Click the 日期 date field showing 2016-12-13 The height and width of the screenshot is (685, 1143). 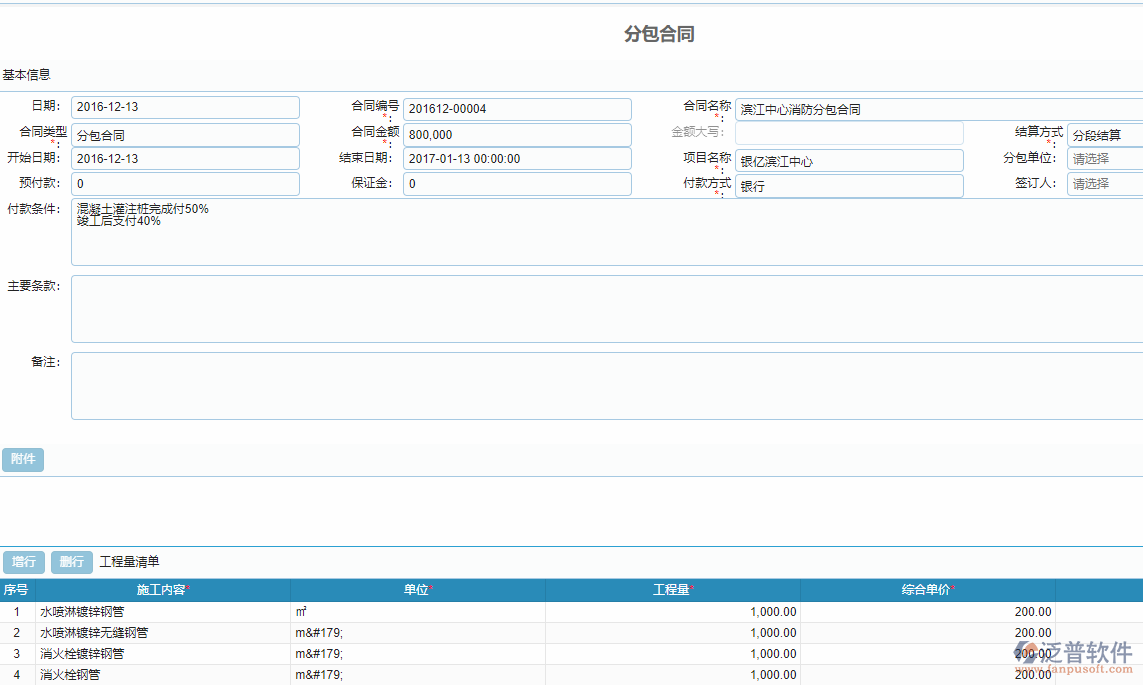[x=185, y=107]
